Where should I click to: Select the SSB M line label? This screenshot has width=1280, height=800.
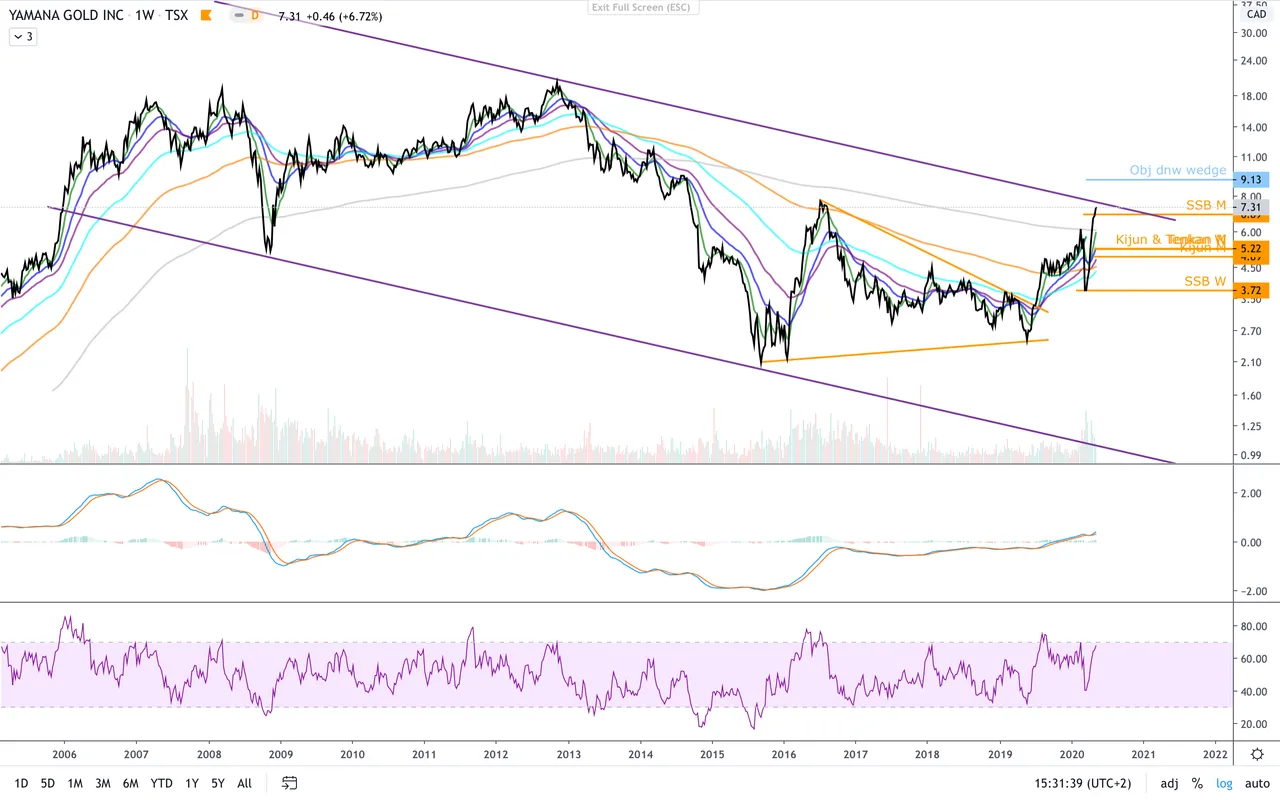(x=1206, y=205)
